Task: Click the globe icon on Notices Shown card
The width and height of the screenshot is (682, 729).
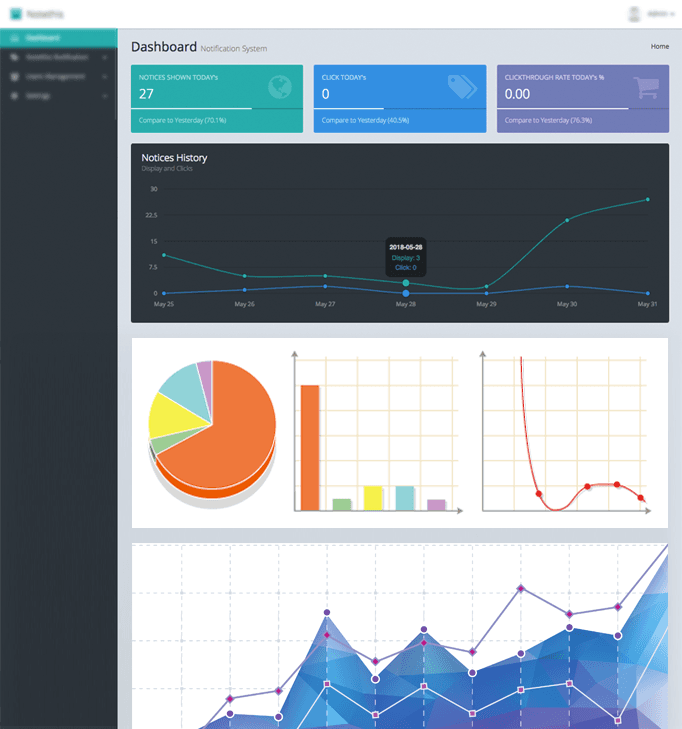Action: (x=280, y=87)
